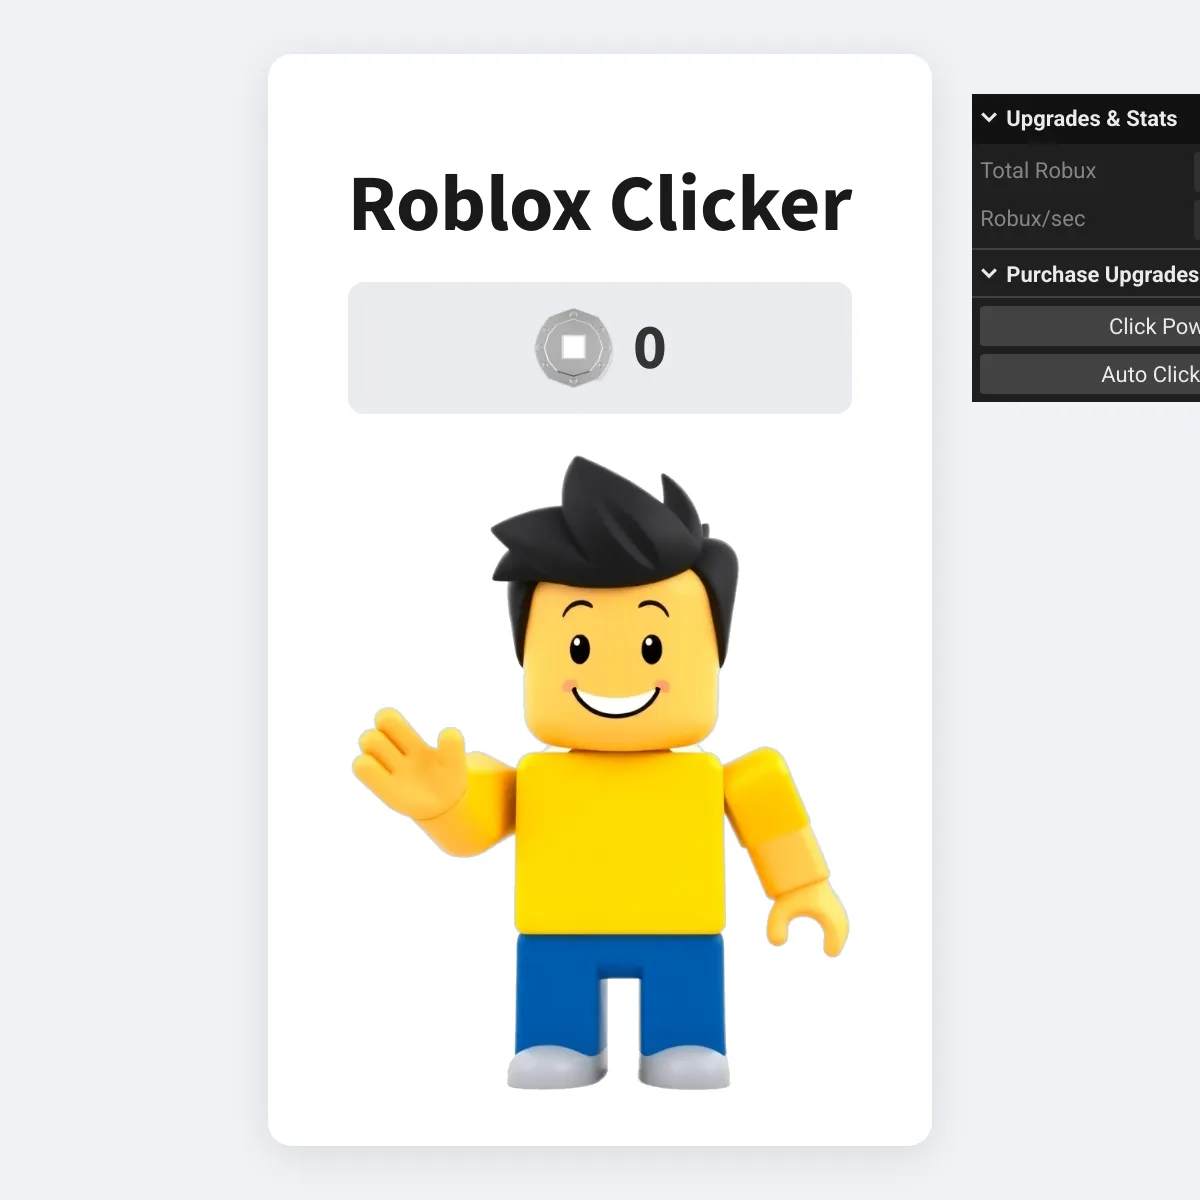The height and width of the screenshot is (1200, 1200).
Task: Collapse the Upgrades & Stats folder
Action: click(x=1086, y=119)
